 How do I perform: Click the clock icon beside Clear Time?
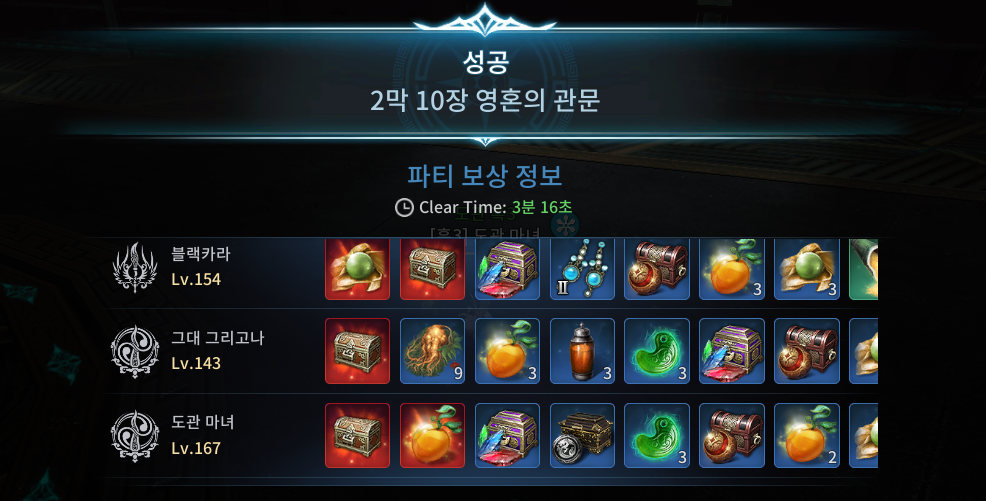point(404,207)
